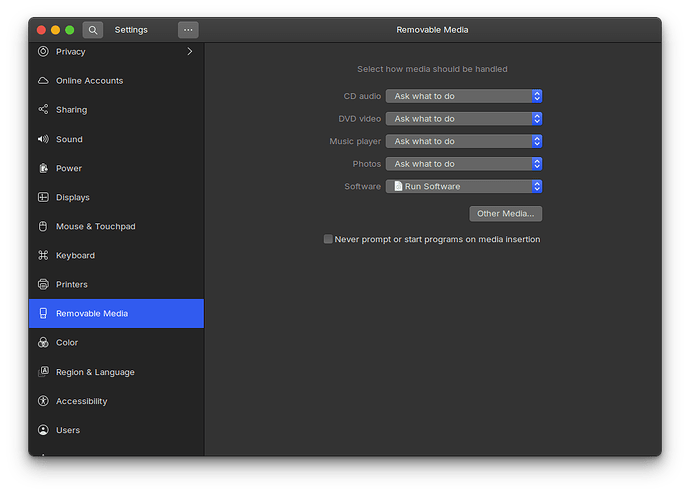Image resolution: width=690 pixels, height=495 pixels.
Task: Click the Other Media... button
Action: (505, 214)
